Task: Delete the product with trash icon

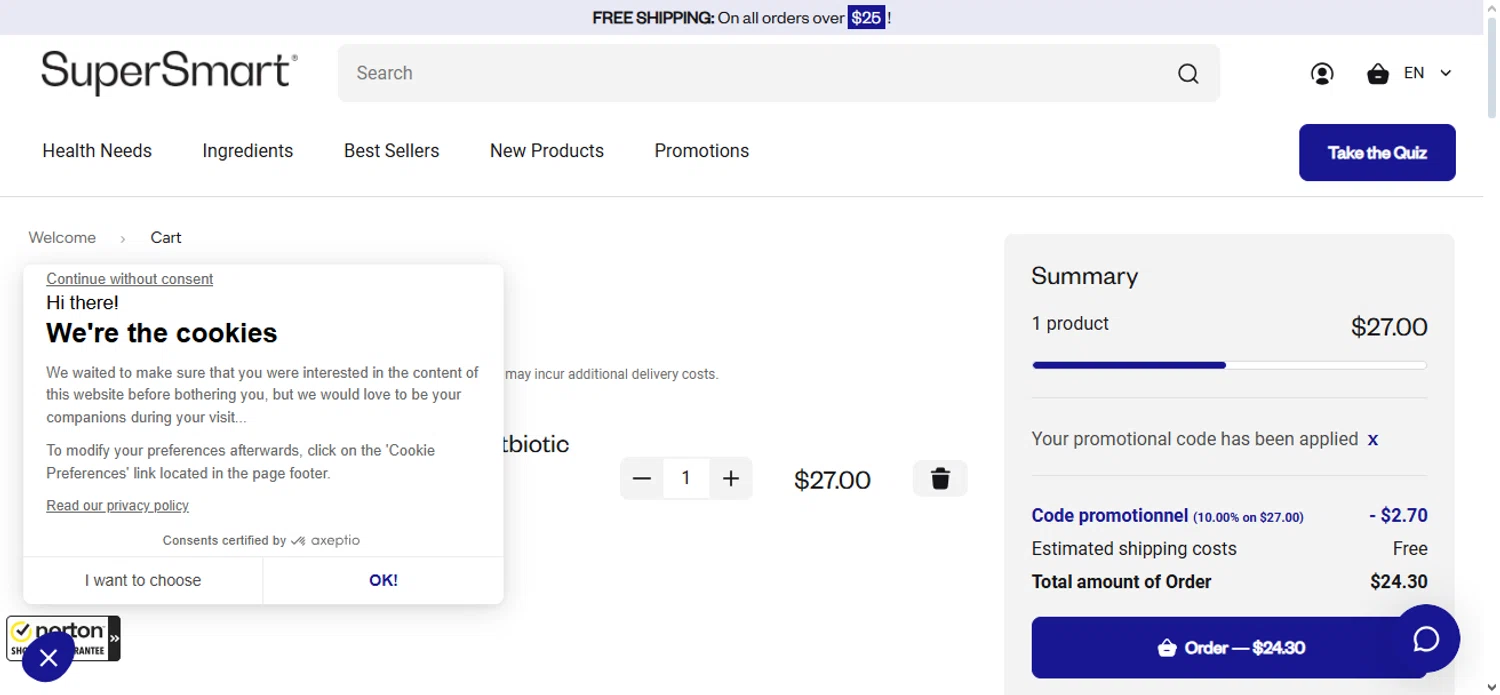Action: (x=940, y=478)
